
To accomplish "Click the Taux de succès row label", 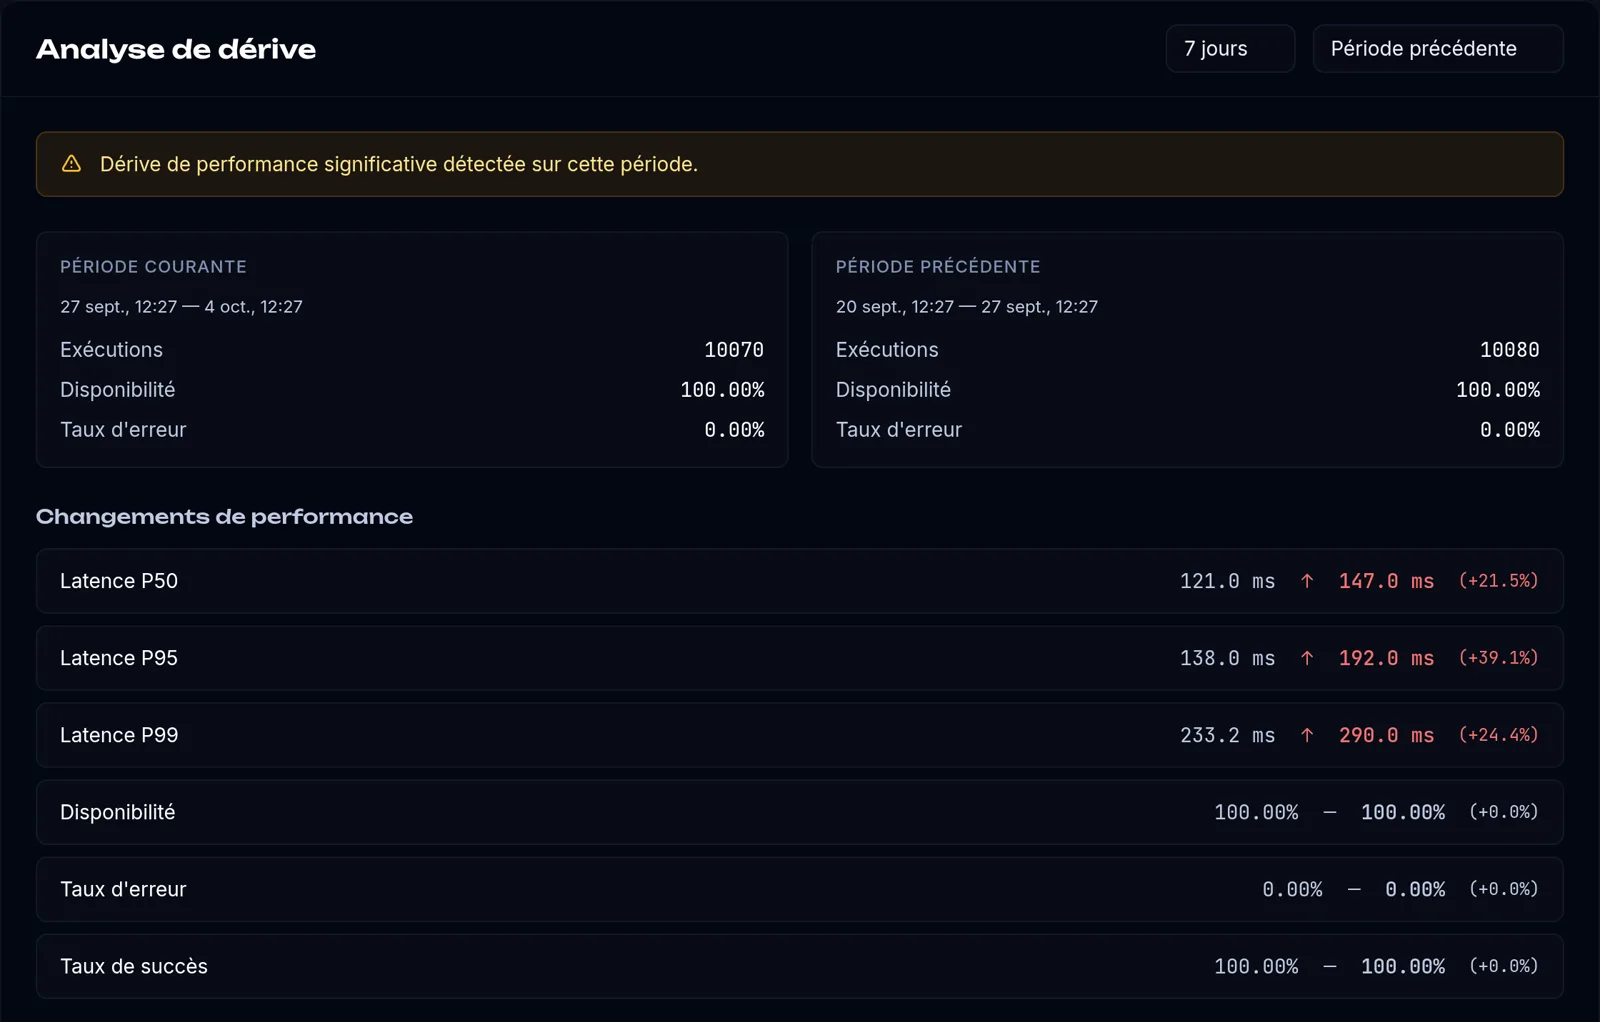I will 134,967.
